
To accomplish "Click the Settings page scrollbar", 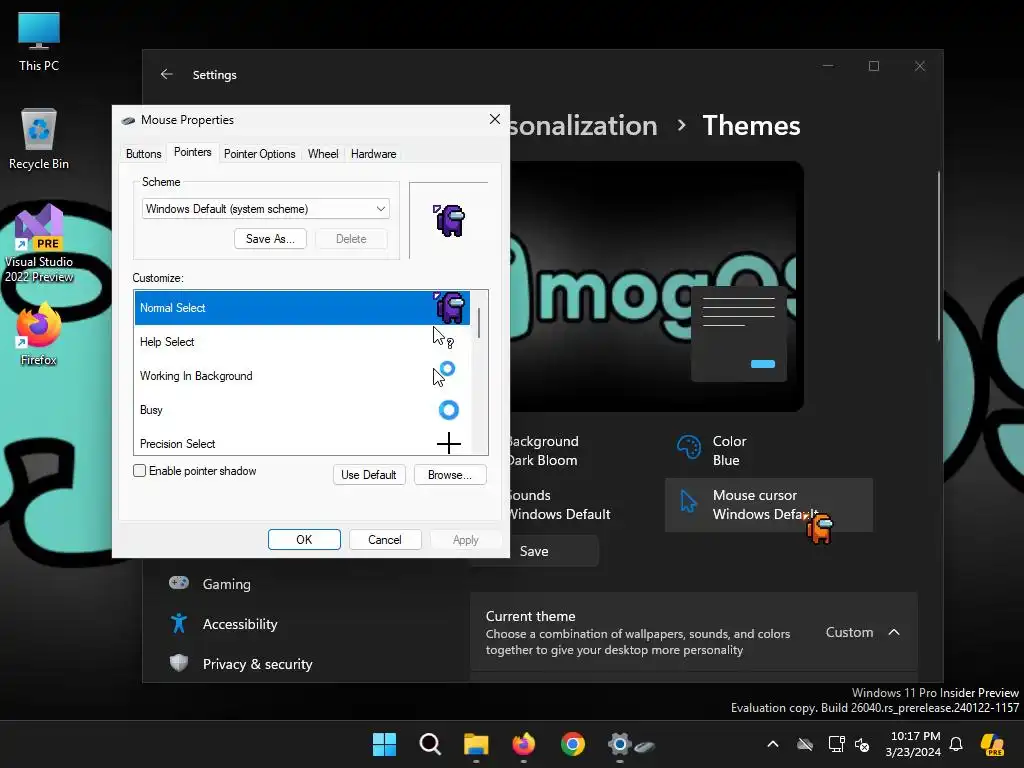I will click(x=939, y=255).
